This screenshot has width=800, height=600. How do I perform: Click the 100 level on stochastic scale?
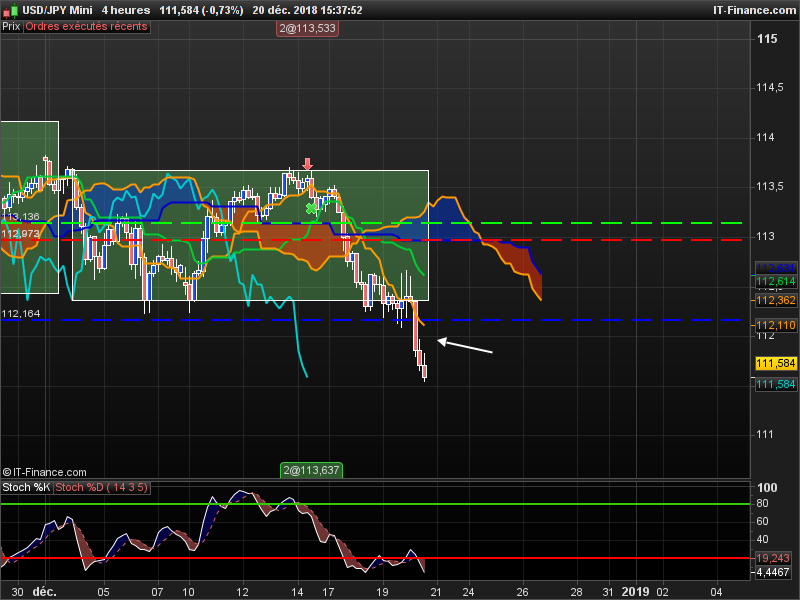pos(767,488)
